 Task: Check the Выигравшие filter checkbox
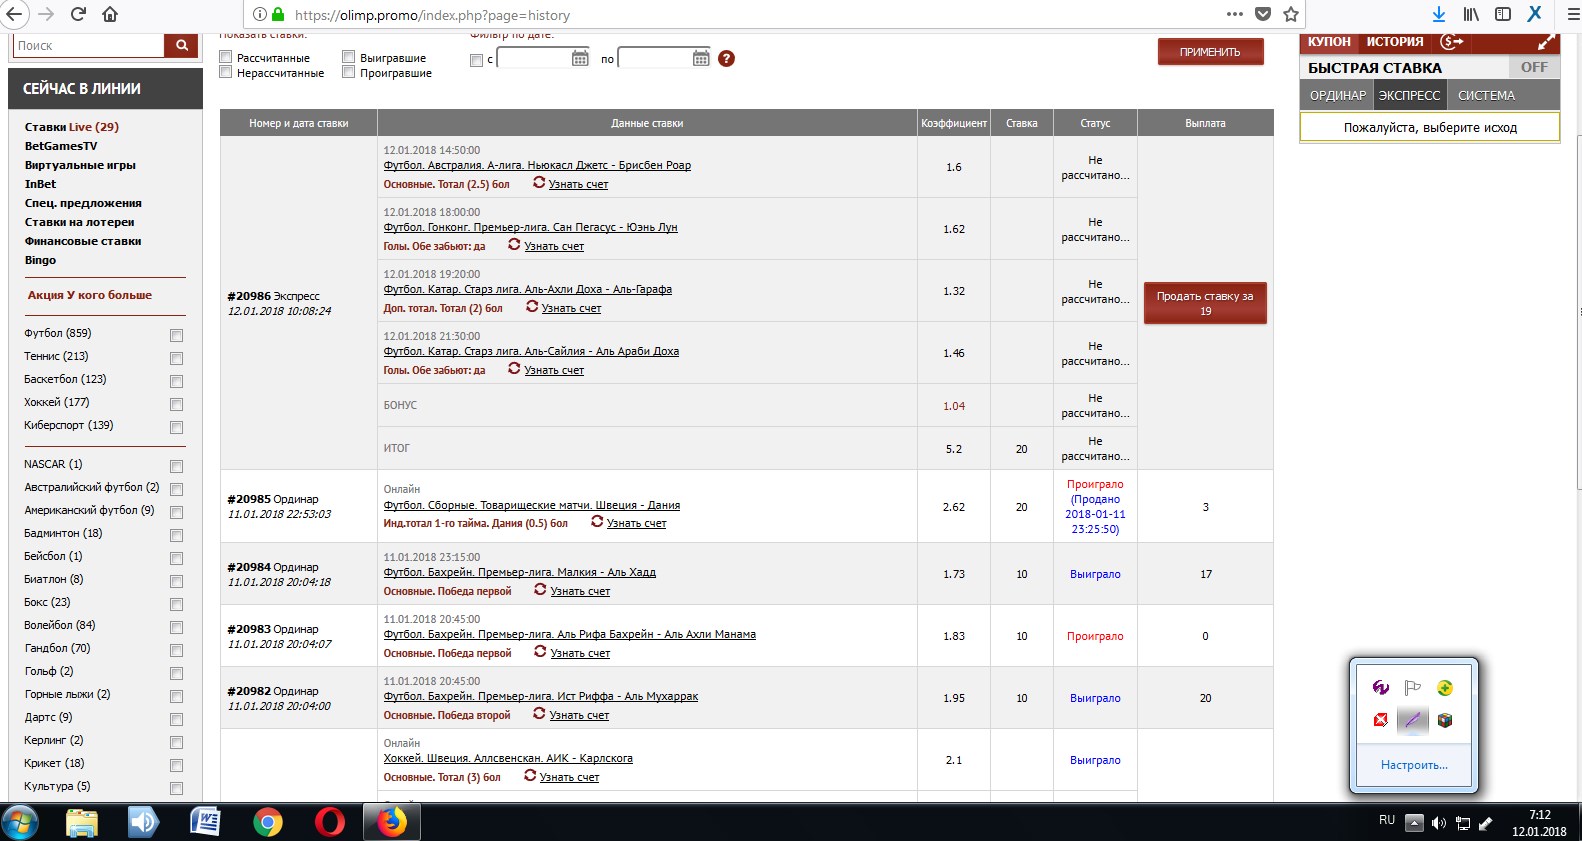pyautogui.click(x=349, y=57)
